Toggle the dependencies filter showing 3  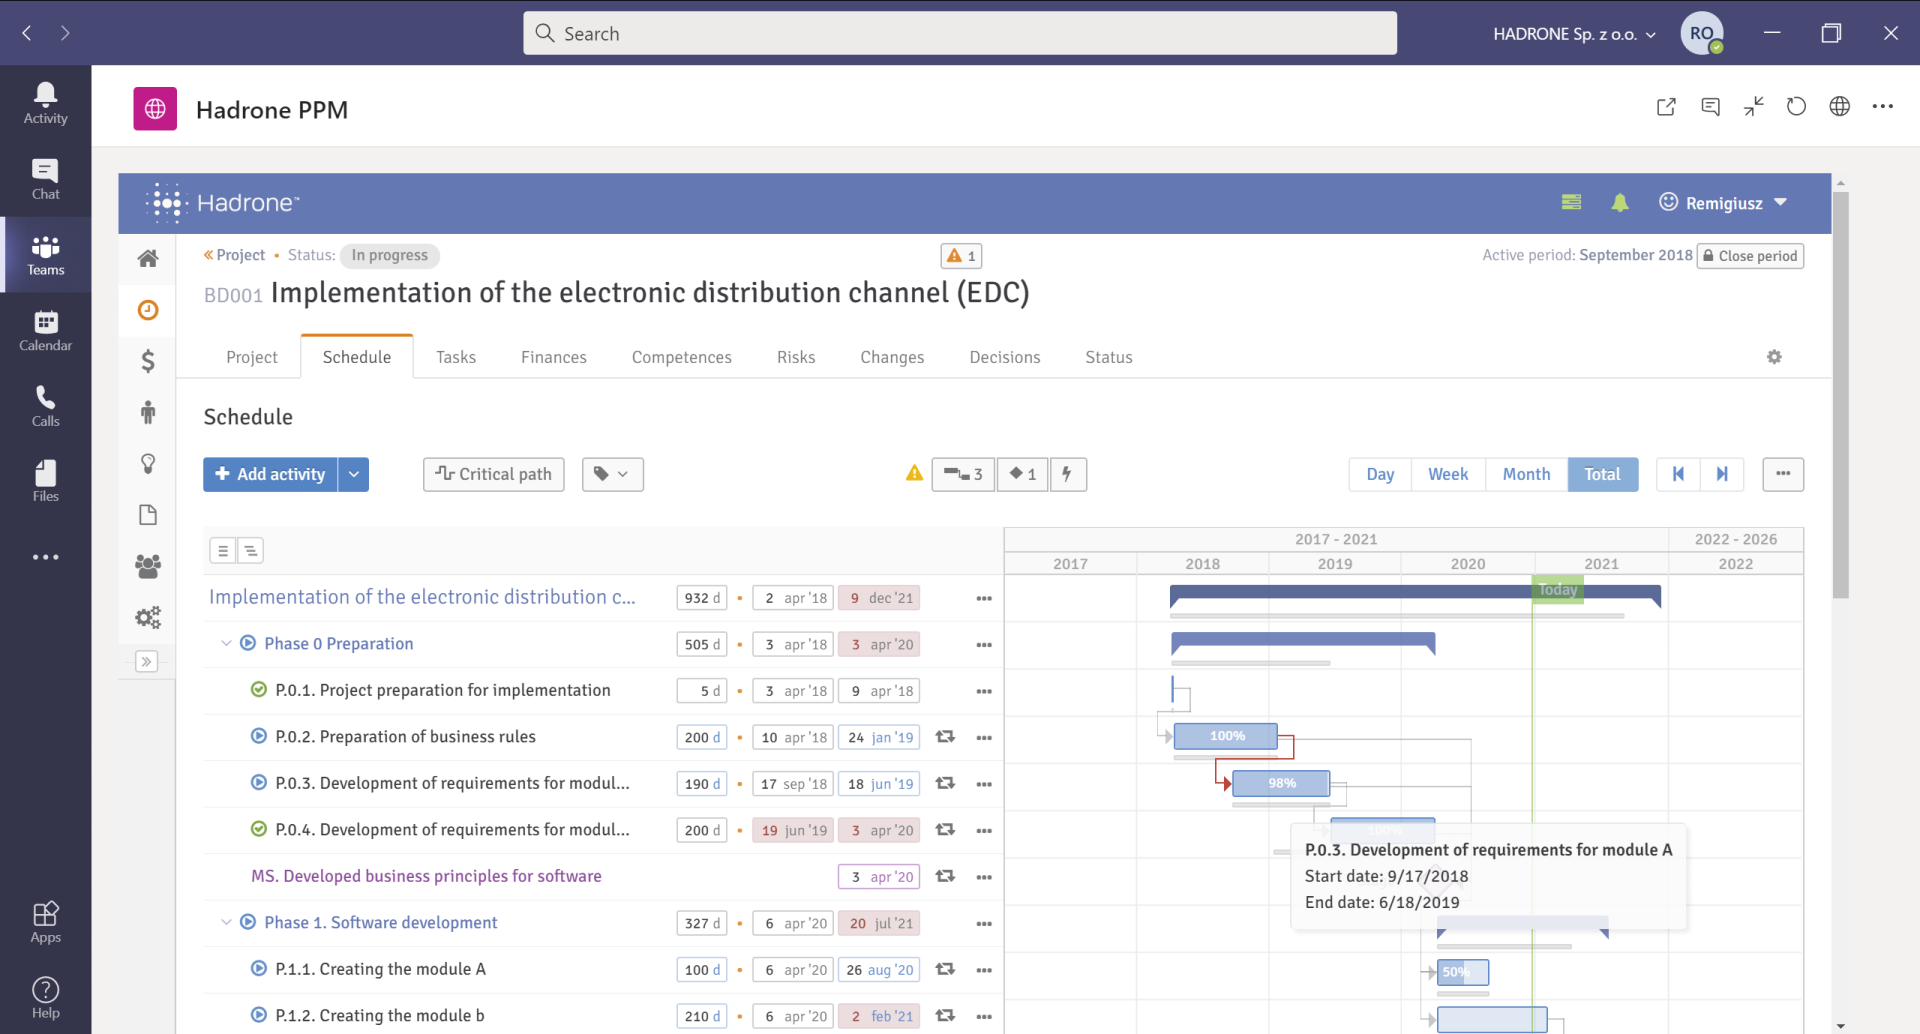point(963,474)
